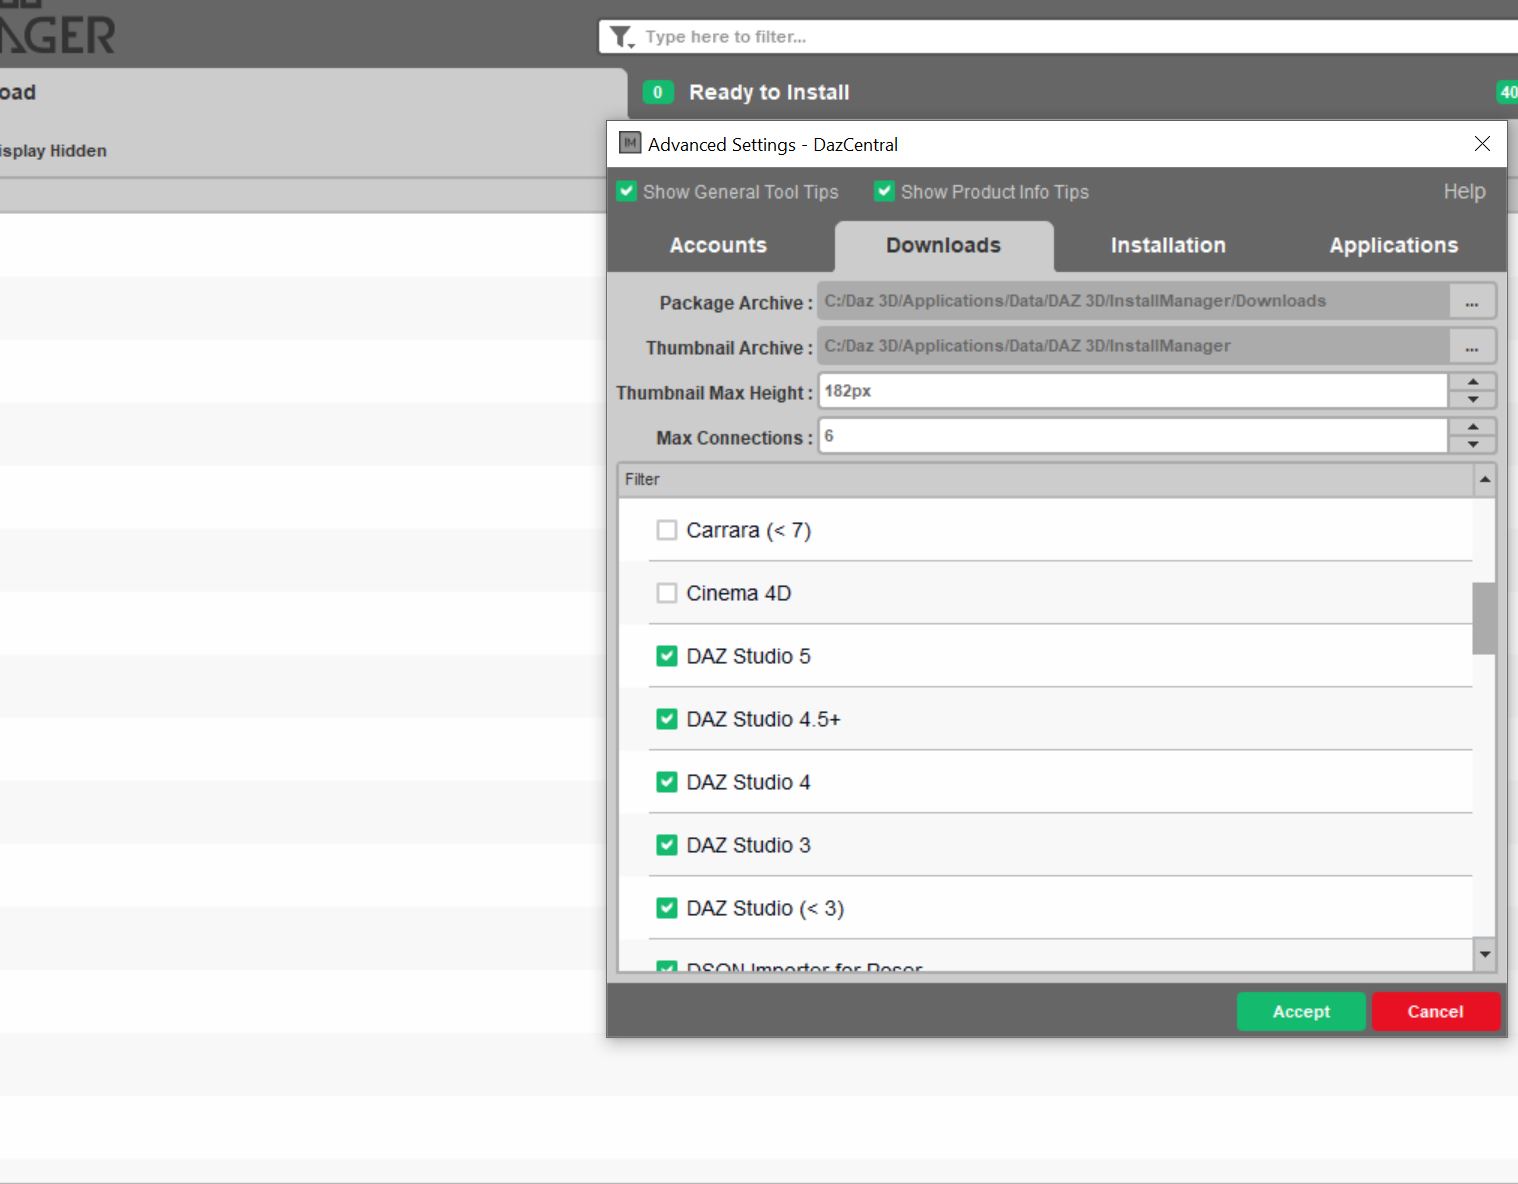
Task: Uncheck the DAZ Studio (< 3) filter
Action: (x=667, y=908)
